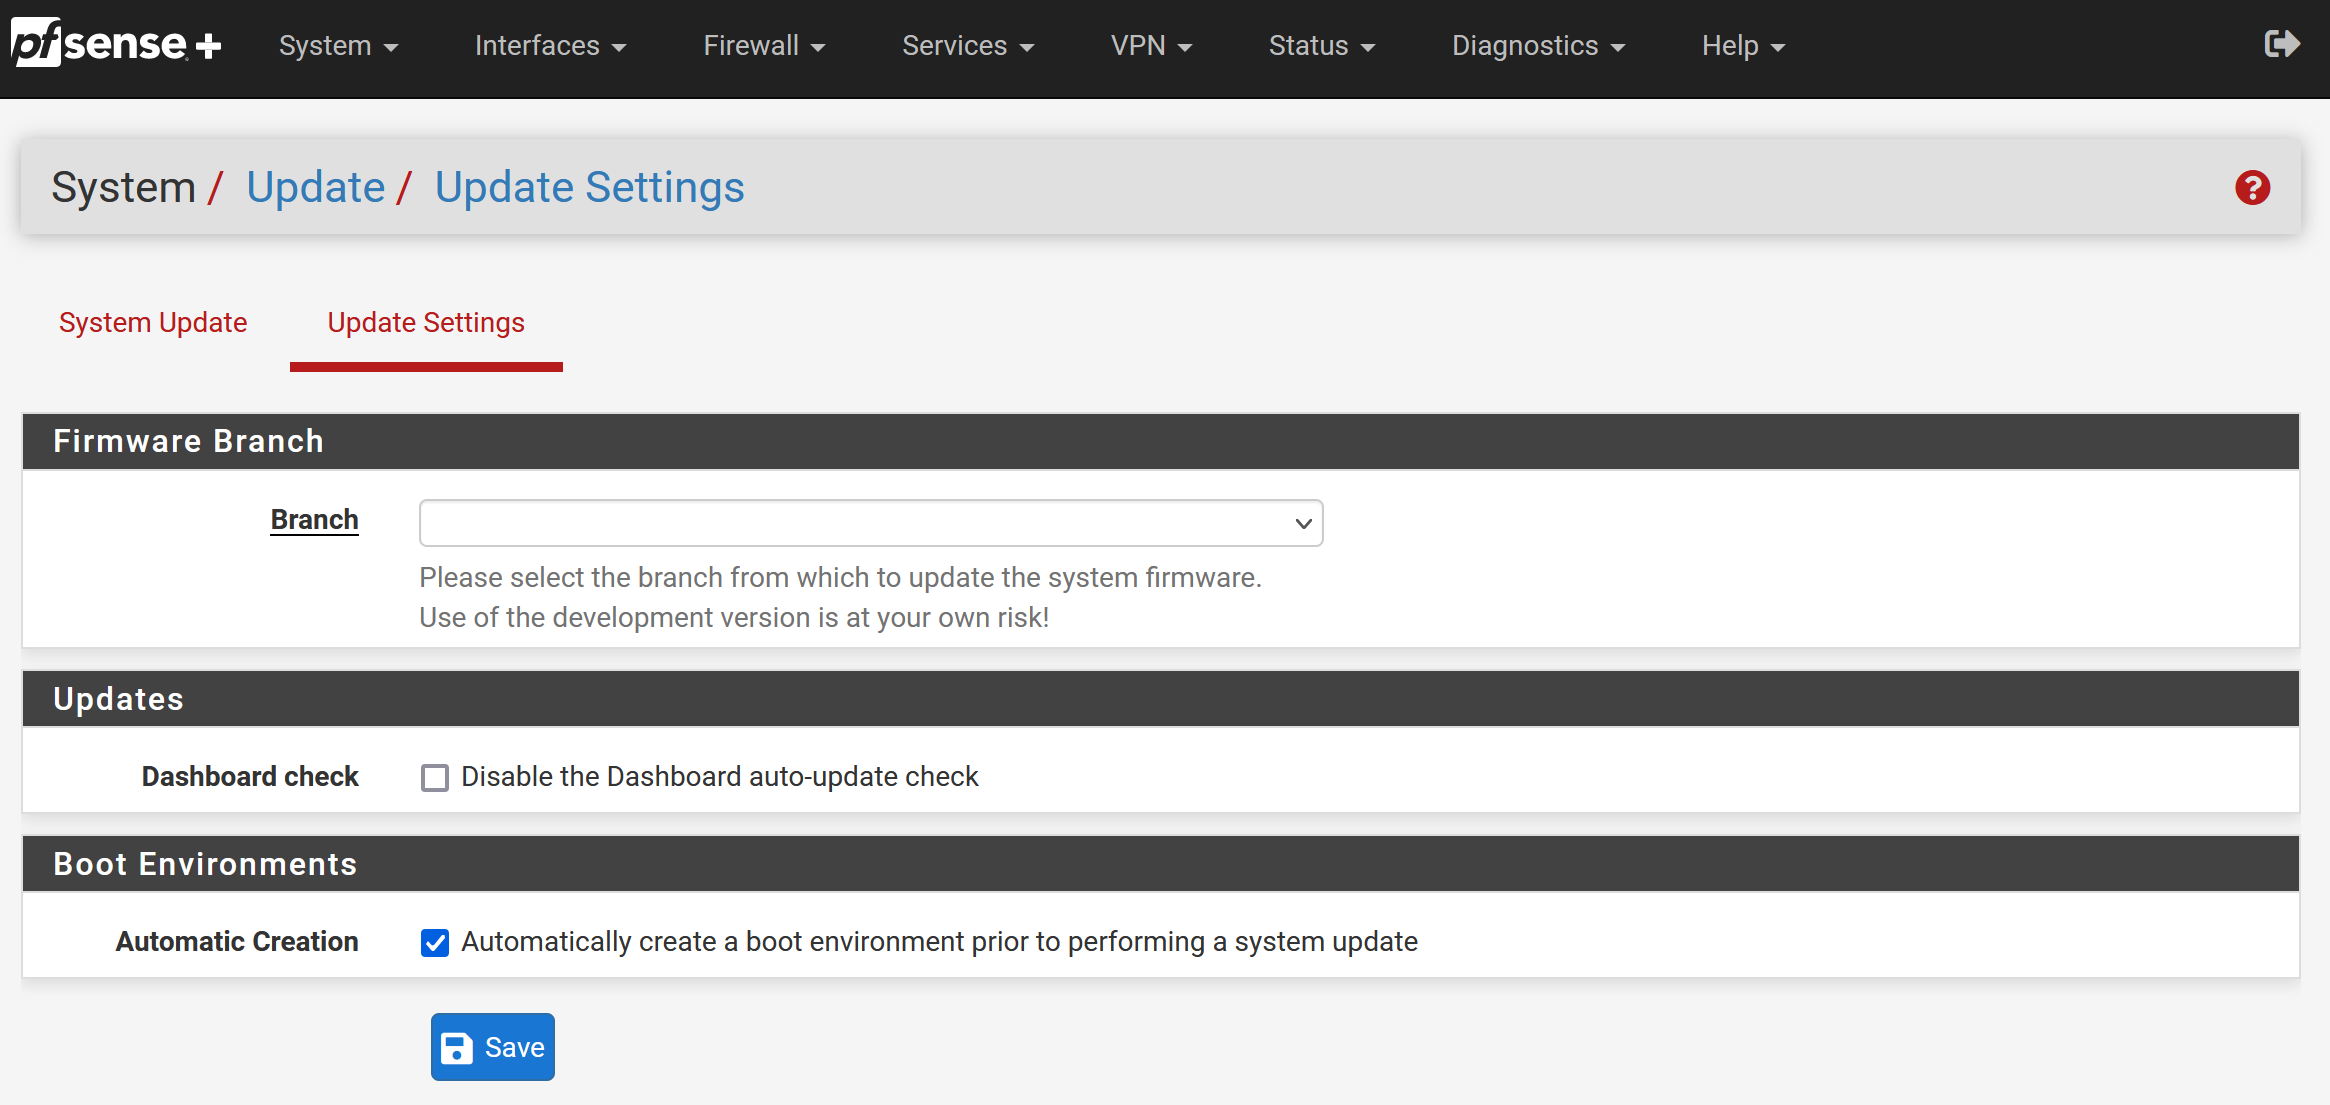Open the Services menu
Screen dimensions: 2330x1105
[x=967, y=46]
